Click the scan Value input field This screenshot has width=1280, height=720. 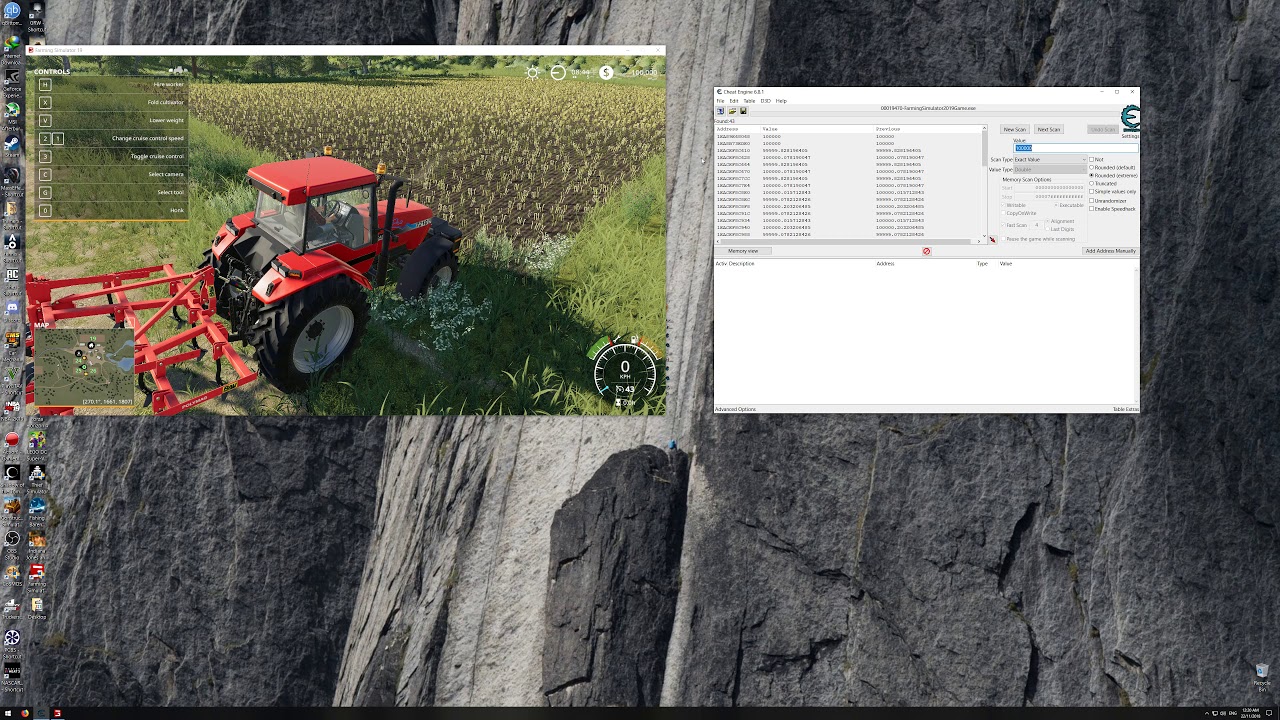(1076, 148)
